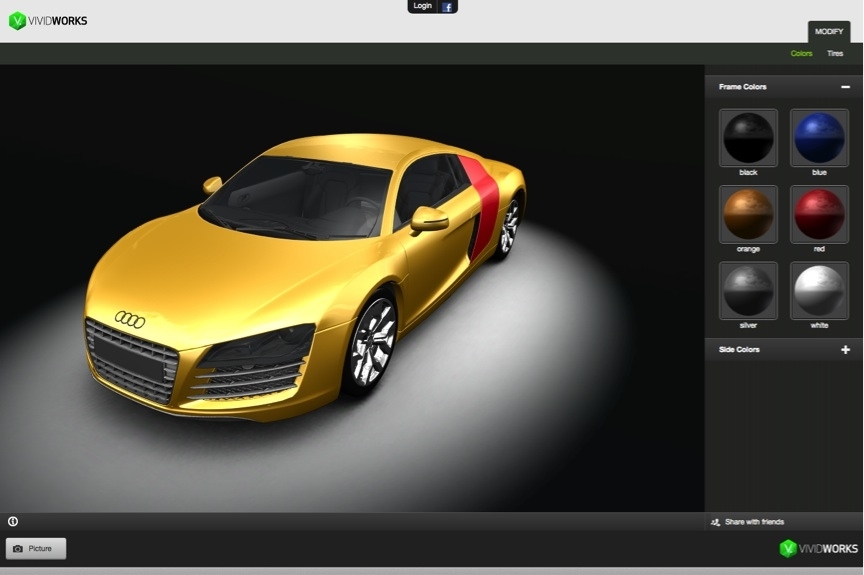Pick the blue frame color swatch
The image size is (864, 575).
pos(819,138)
